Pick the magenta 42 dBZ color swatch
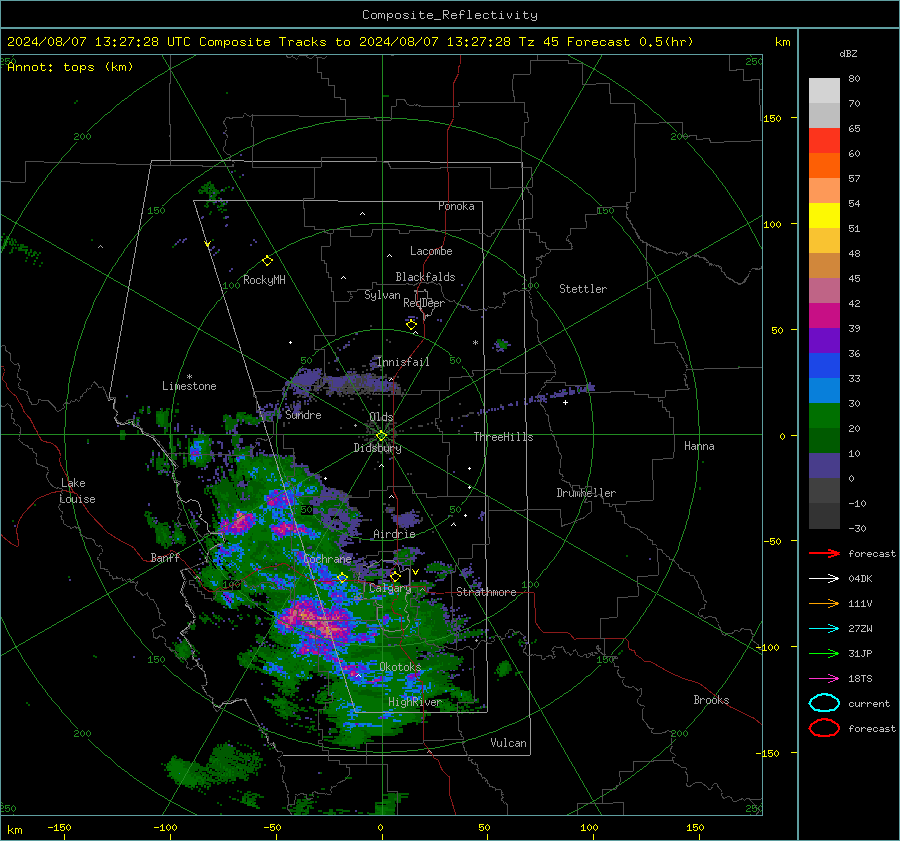Viewport: 900px width, 841px height. [824, 315]
